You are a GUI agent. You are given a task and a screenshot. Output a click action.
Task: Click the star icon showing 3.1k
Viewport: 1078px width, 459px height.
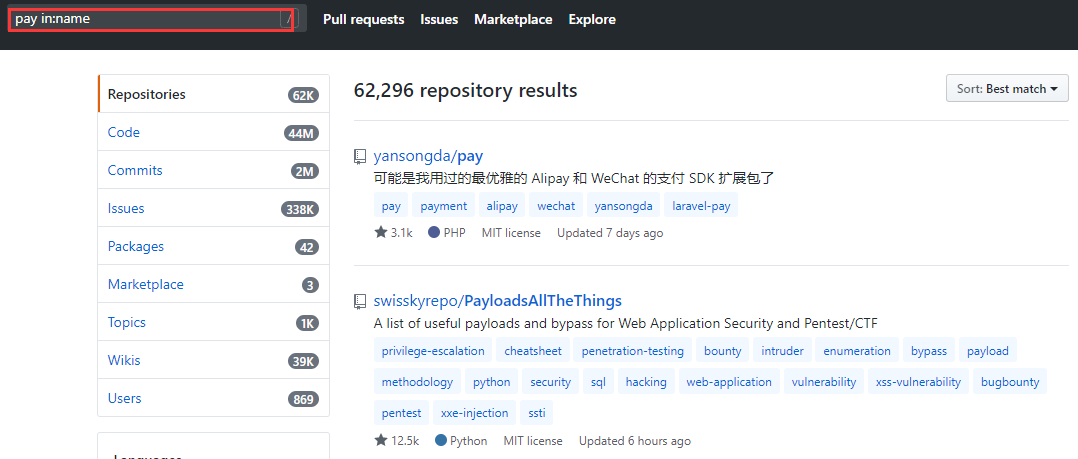(x=380, y=232)
